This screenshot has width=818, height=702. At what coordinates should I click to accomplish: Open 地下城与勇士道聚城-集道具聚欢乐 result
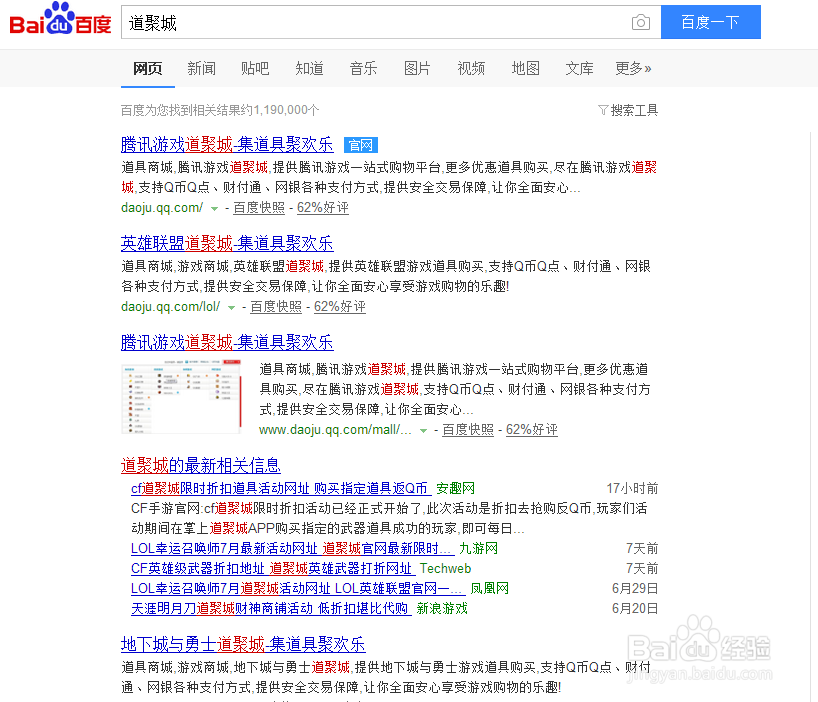[x=243, y=645]
